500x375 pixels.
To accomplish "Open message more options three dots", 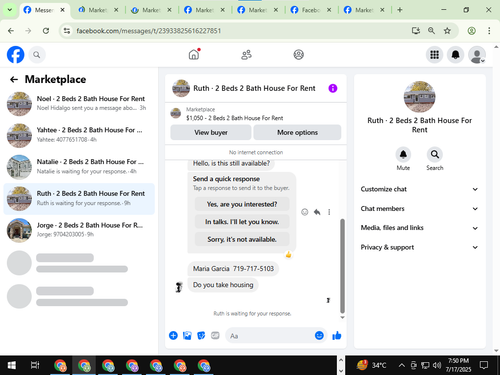I will 329,212.
